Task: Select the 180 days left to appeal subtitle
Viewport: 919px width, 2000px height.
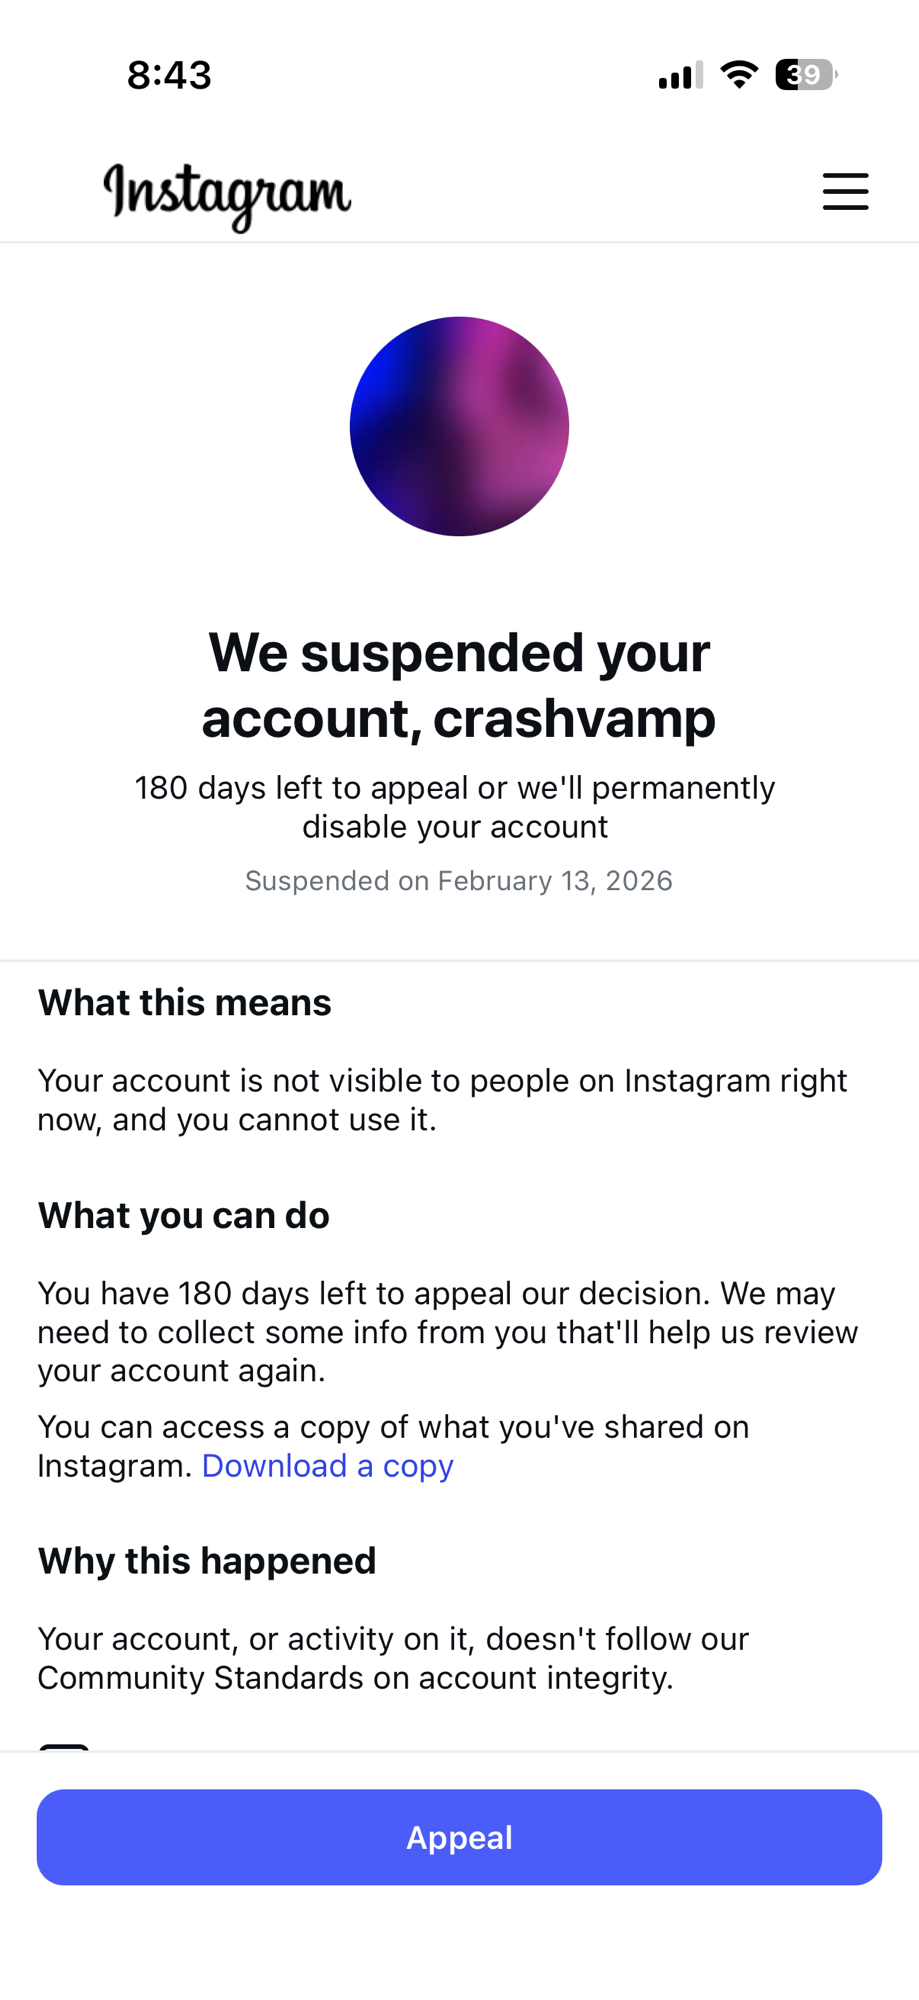Action: tap(455, 807)
